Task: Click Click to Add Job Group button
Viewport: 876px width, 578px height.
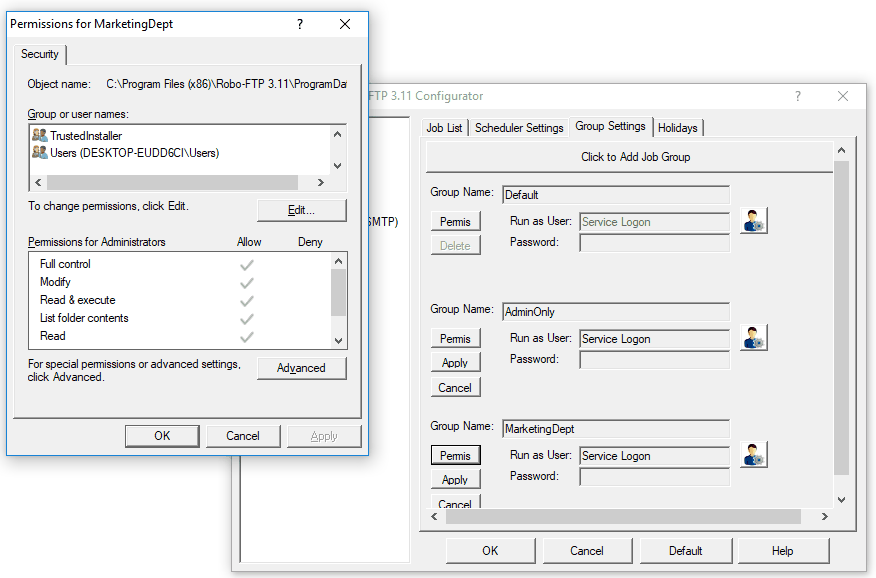Action: pyautogui.click(x=630, y=157)
